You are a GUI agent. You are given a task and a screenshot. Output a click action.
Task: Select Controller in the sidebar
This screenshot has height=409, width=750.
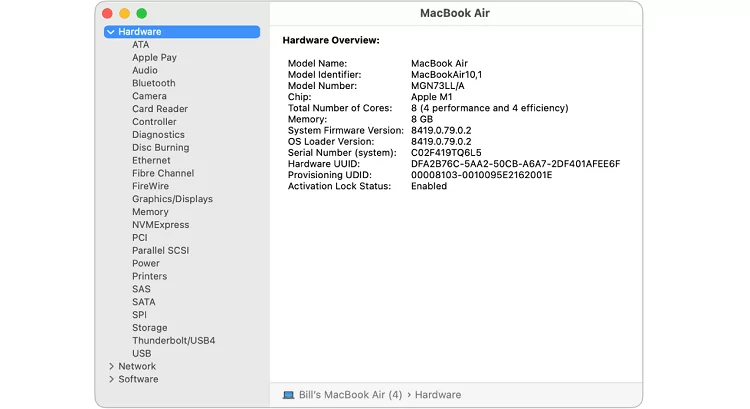tap(154, 122)
